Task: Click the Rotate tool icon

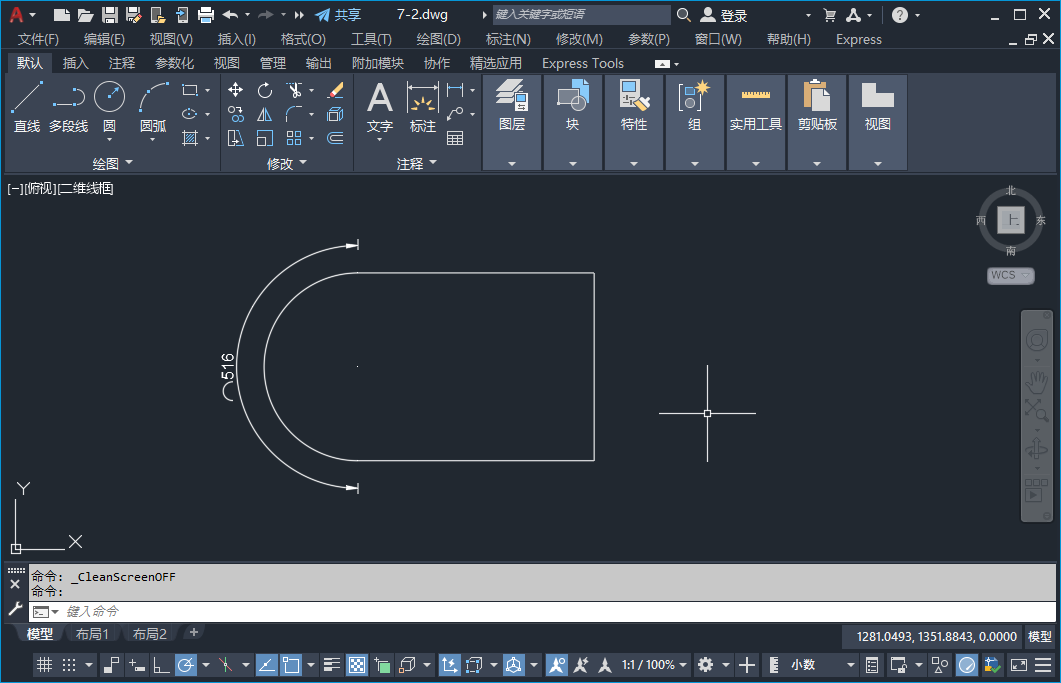Action: click(265, 90)
